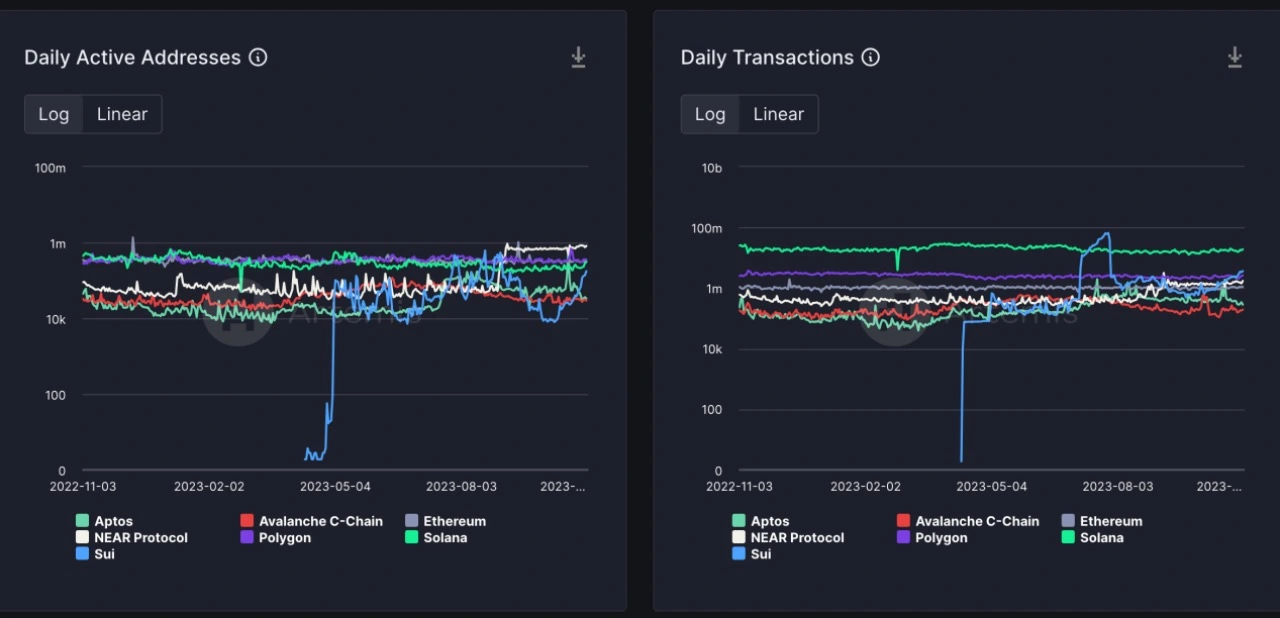Select Log scale for Daily Transactions
This screenshot has height=618, width=1280.
point(710,114)
